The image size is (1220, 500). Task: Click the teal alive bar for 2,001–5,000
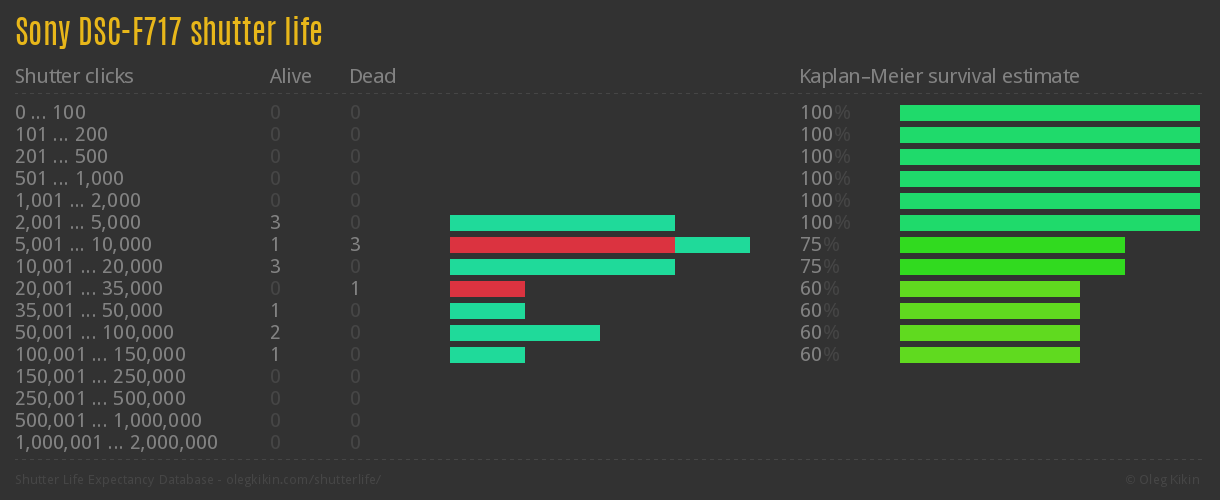(x=562, y=223)
